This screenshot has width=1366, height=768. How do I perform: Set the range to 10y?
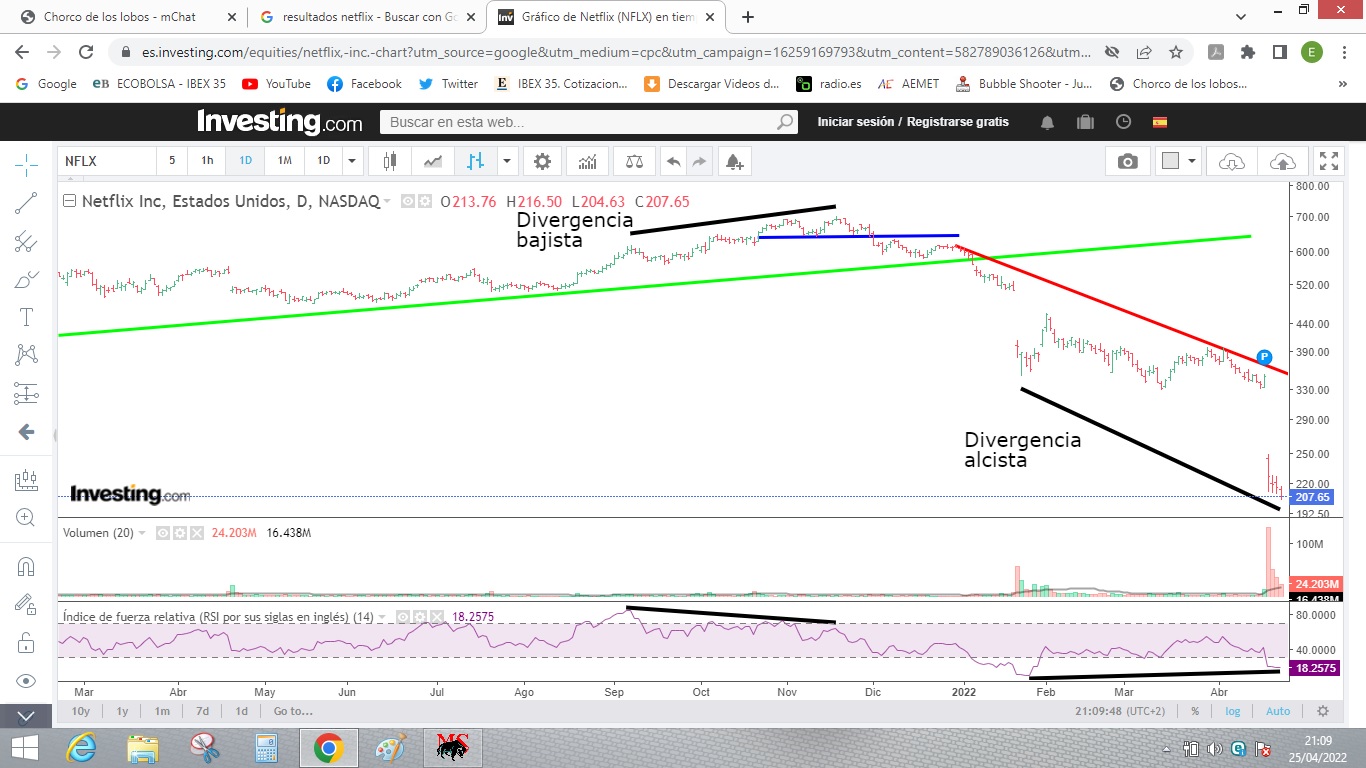[x=81, y=711]
